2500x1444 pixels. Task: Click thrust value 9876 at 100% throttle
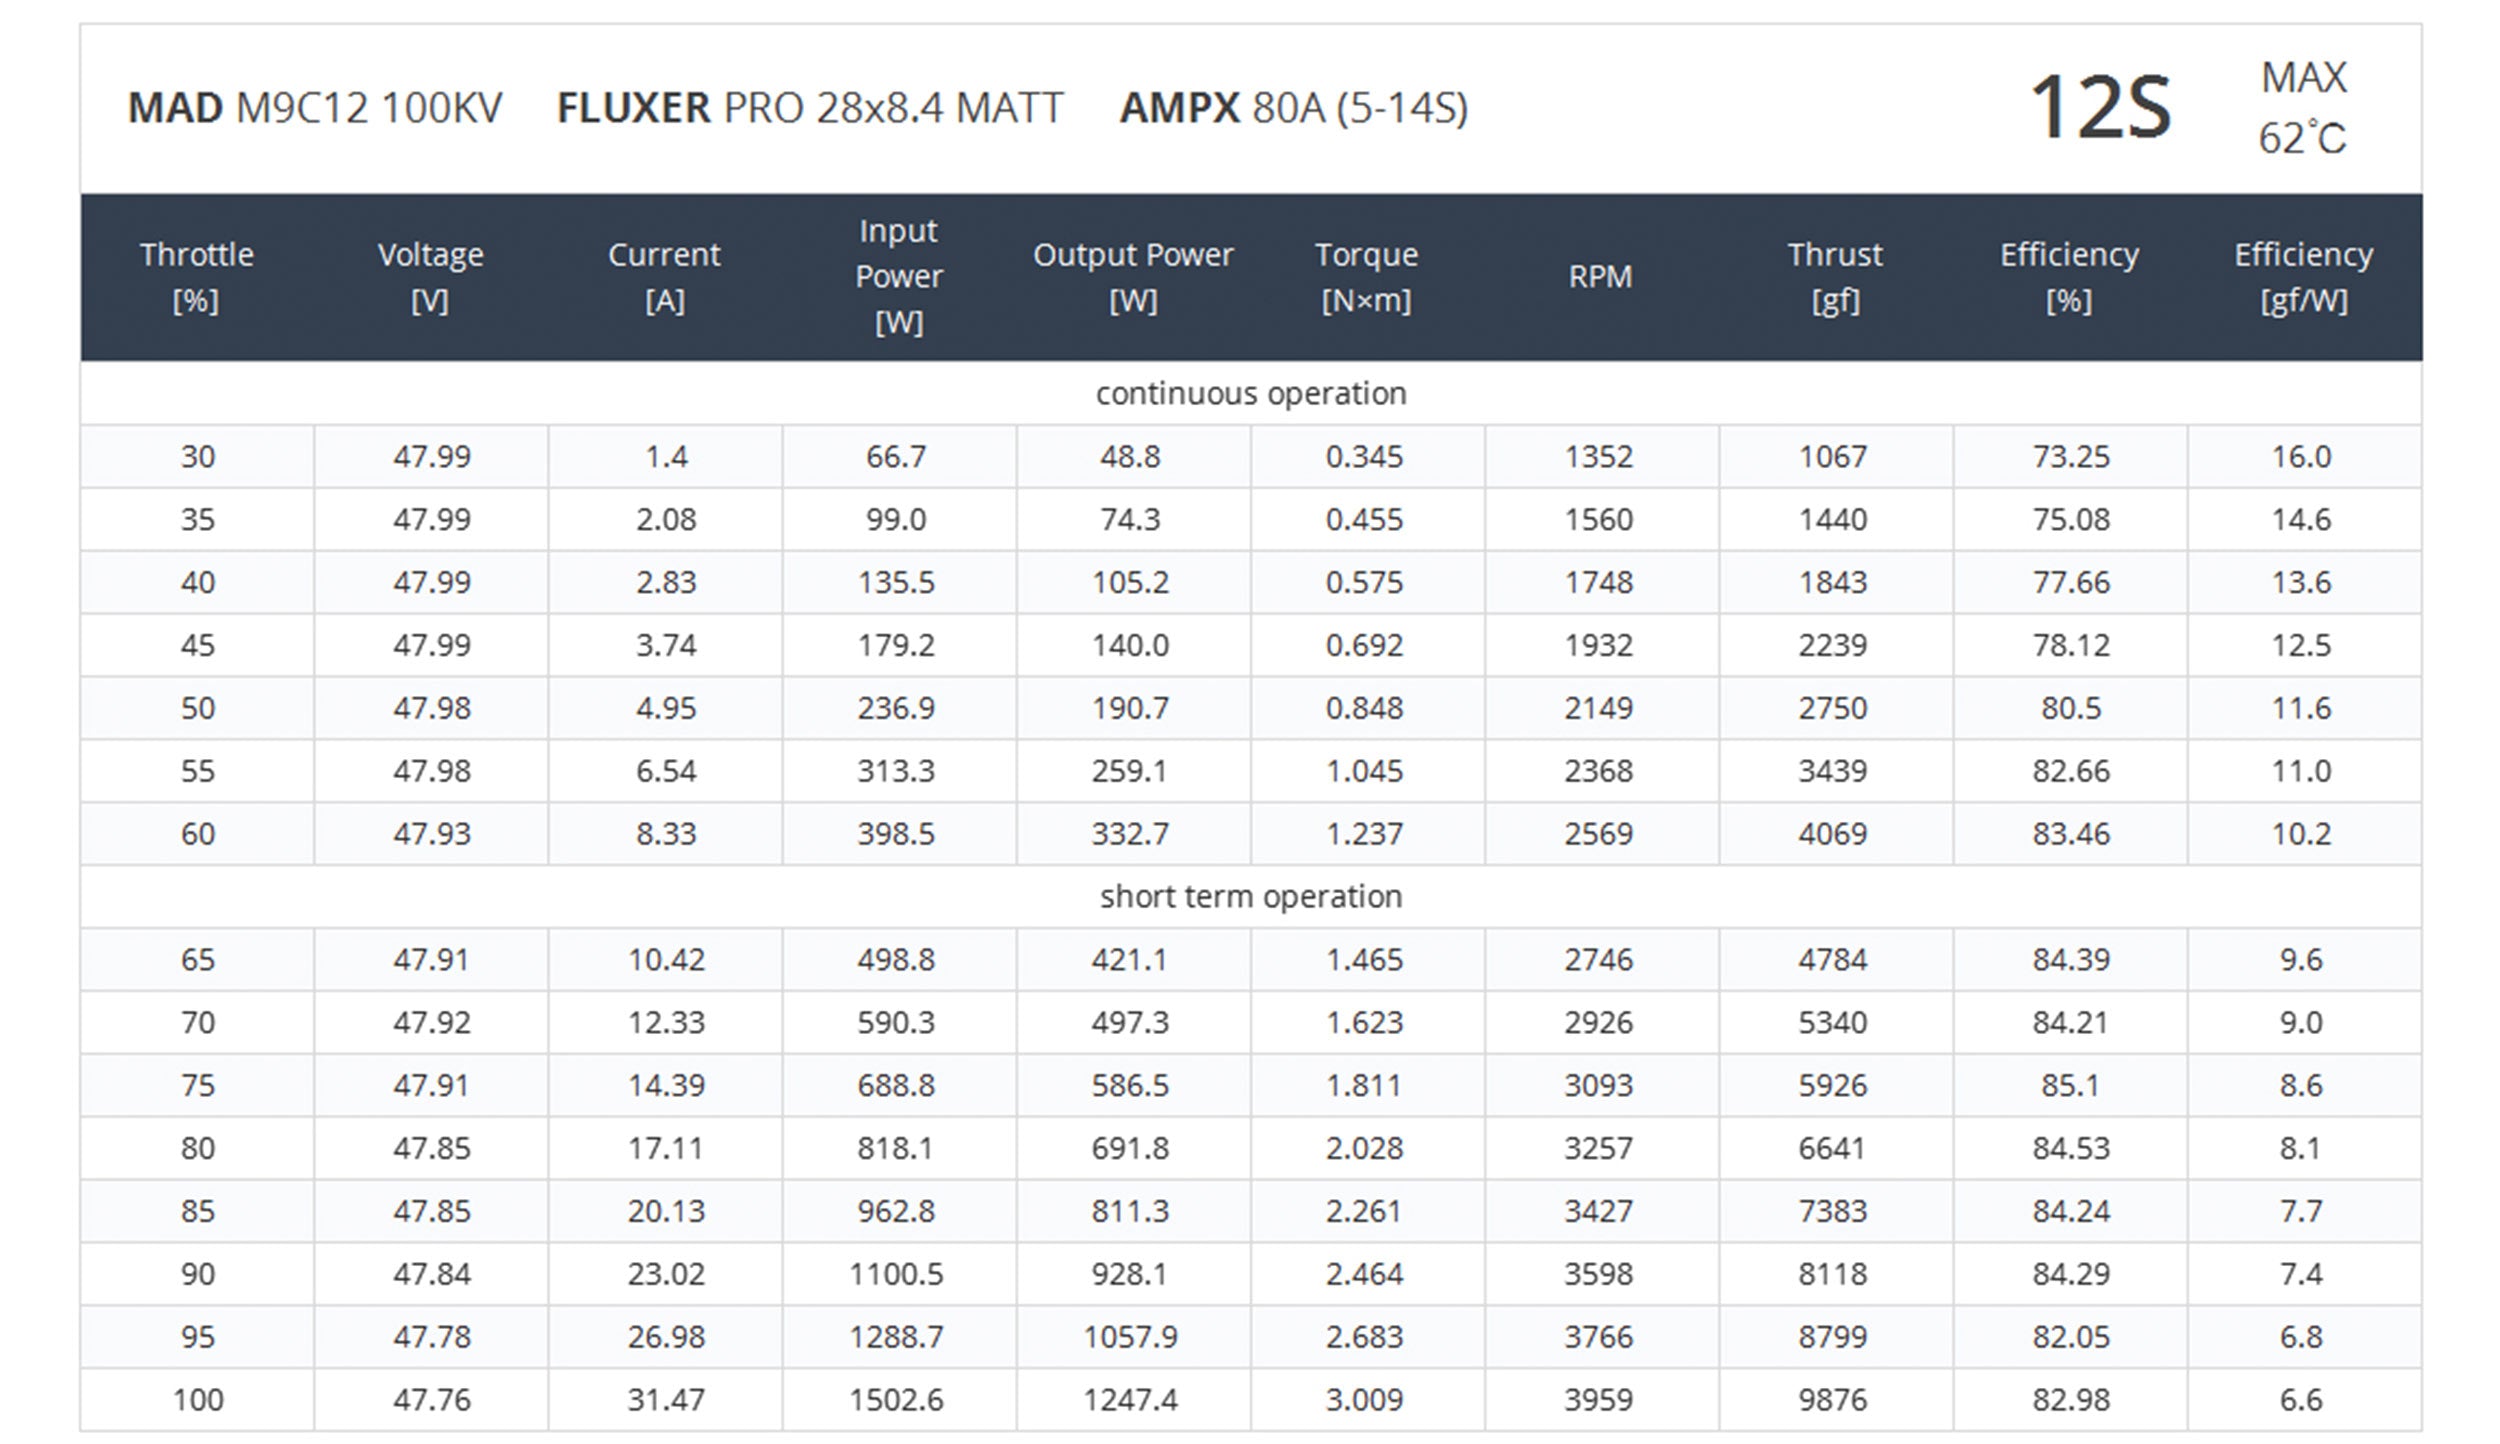(x=1832, y=1399)
